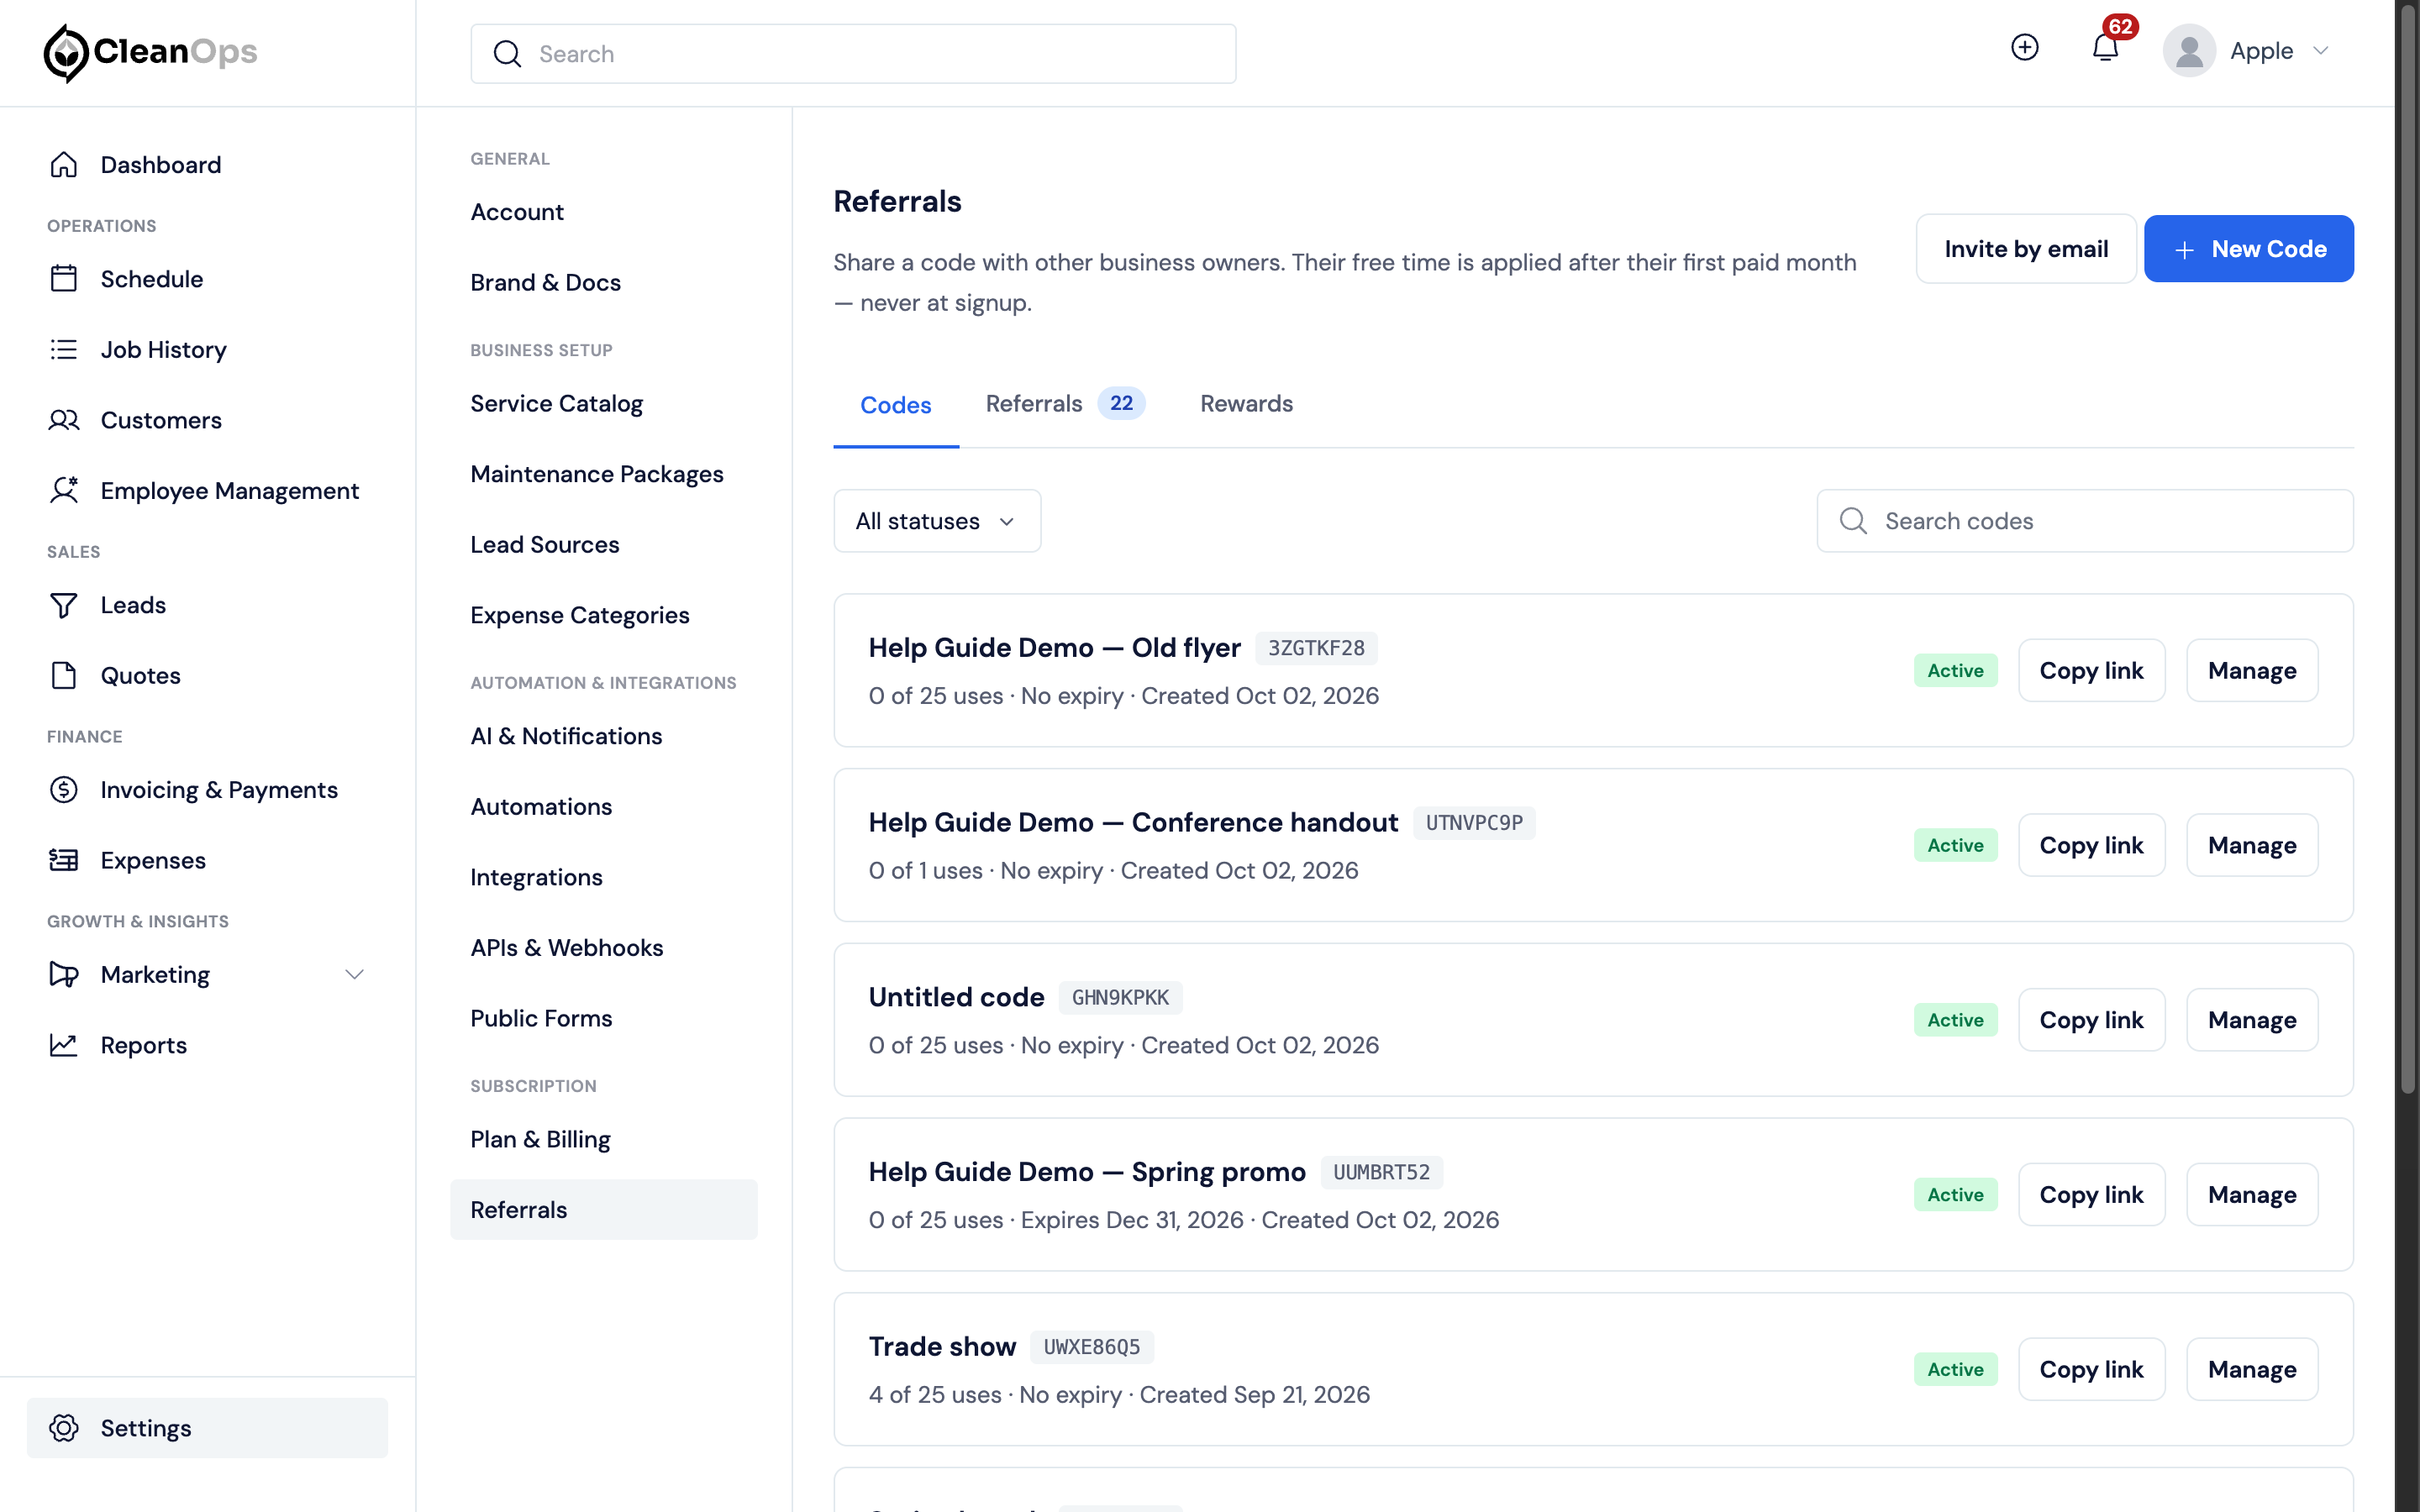
Task: Copy link for Trade show code
Action: coord(2091,1370)
